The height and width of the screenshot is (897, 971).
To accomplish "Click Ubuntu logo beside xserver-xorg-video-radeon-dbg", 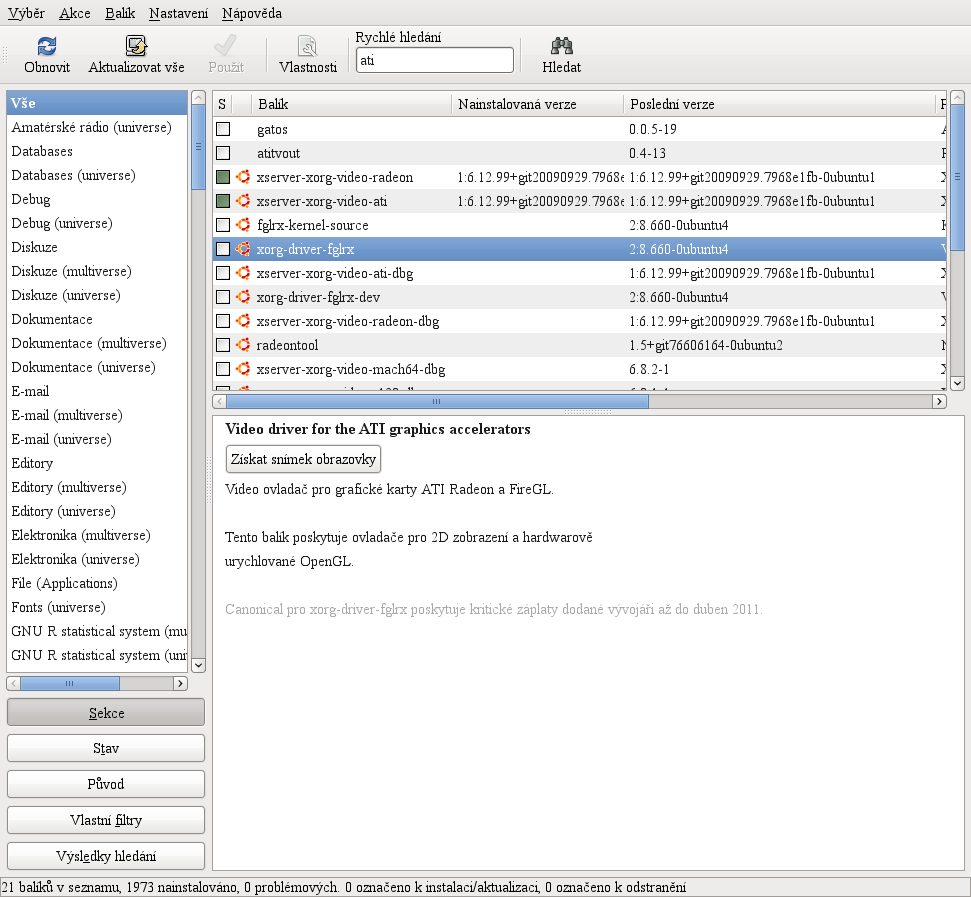I will tap(243, 321).
